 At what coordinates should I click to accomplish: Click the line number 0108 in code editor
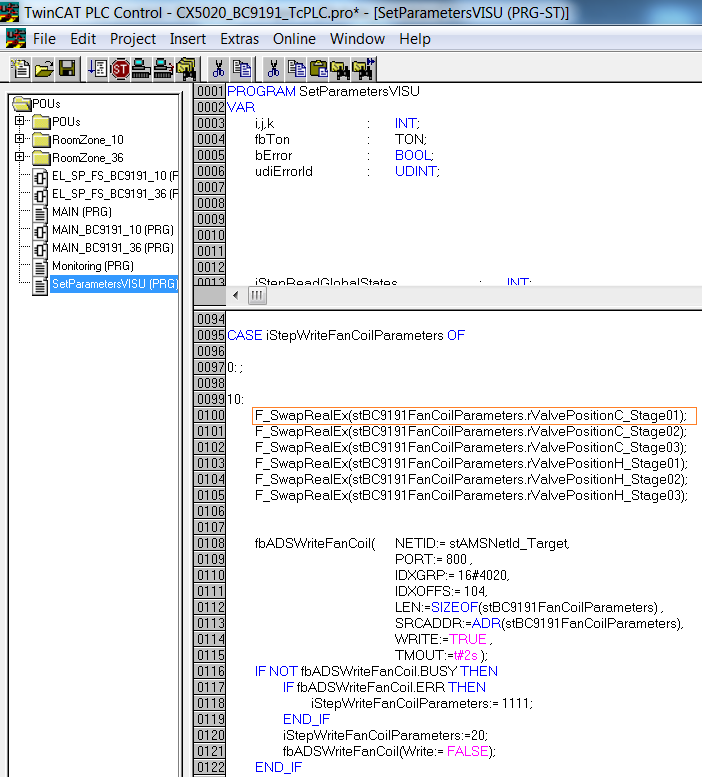[x=210, y=543]
